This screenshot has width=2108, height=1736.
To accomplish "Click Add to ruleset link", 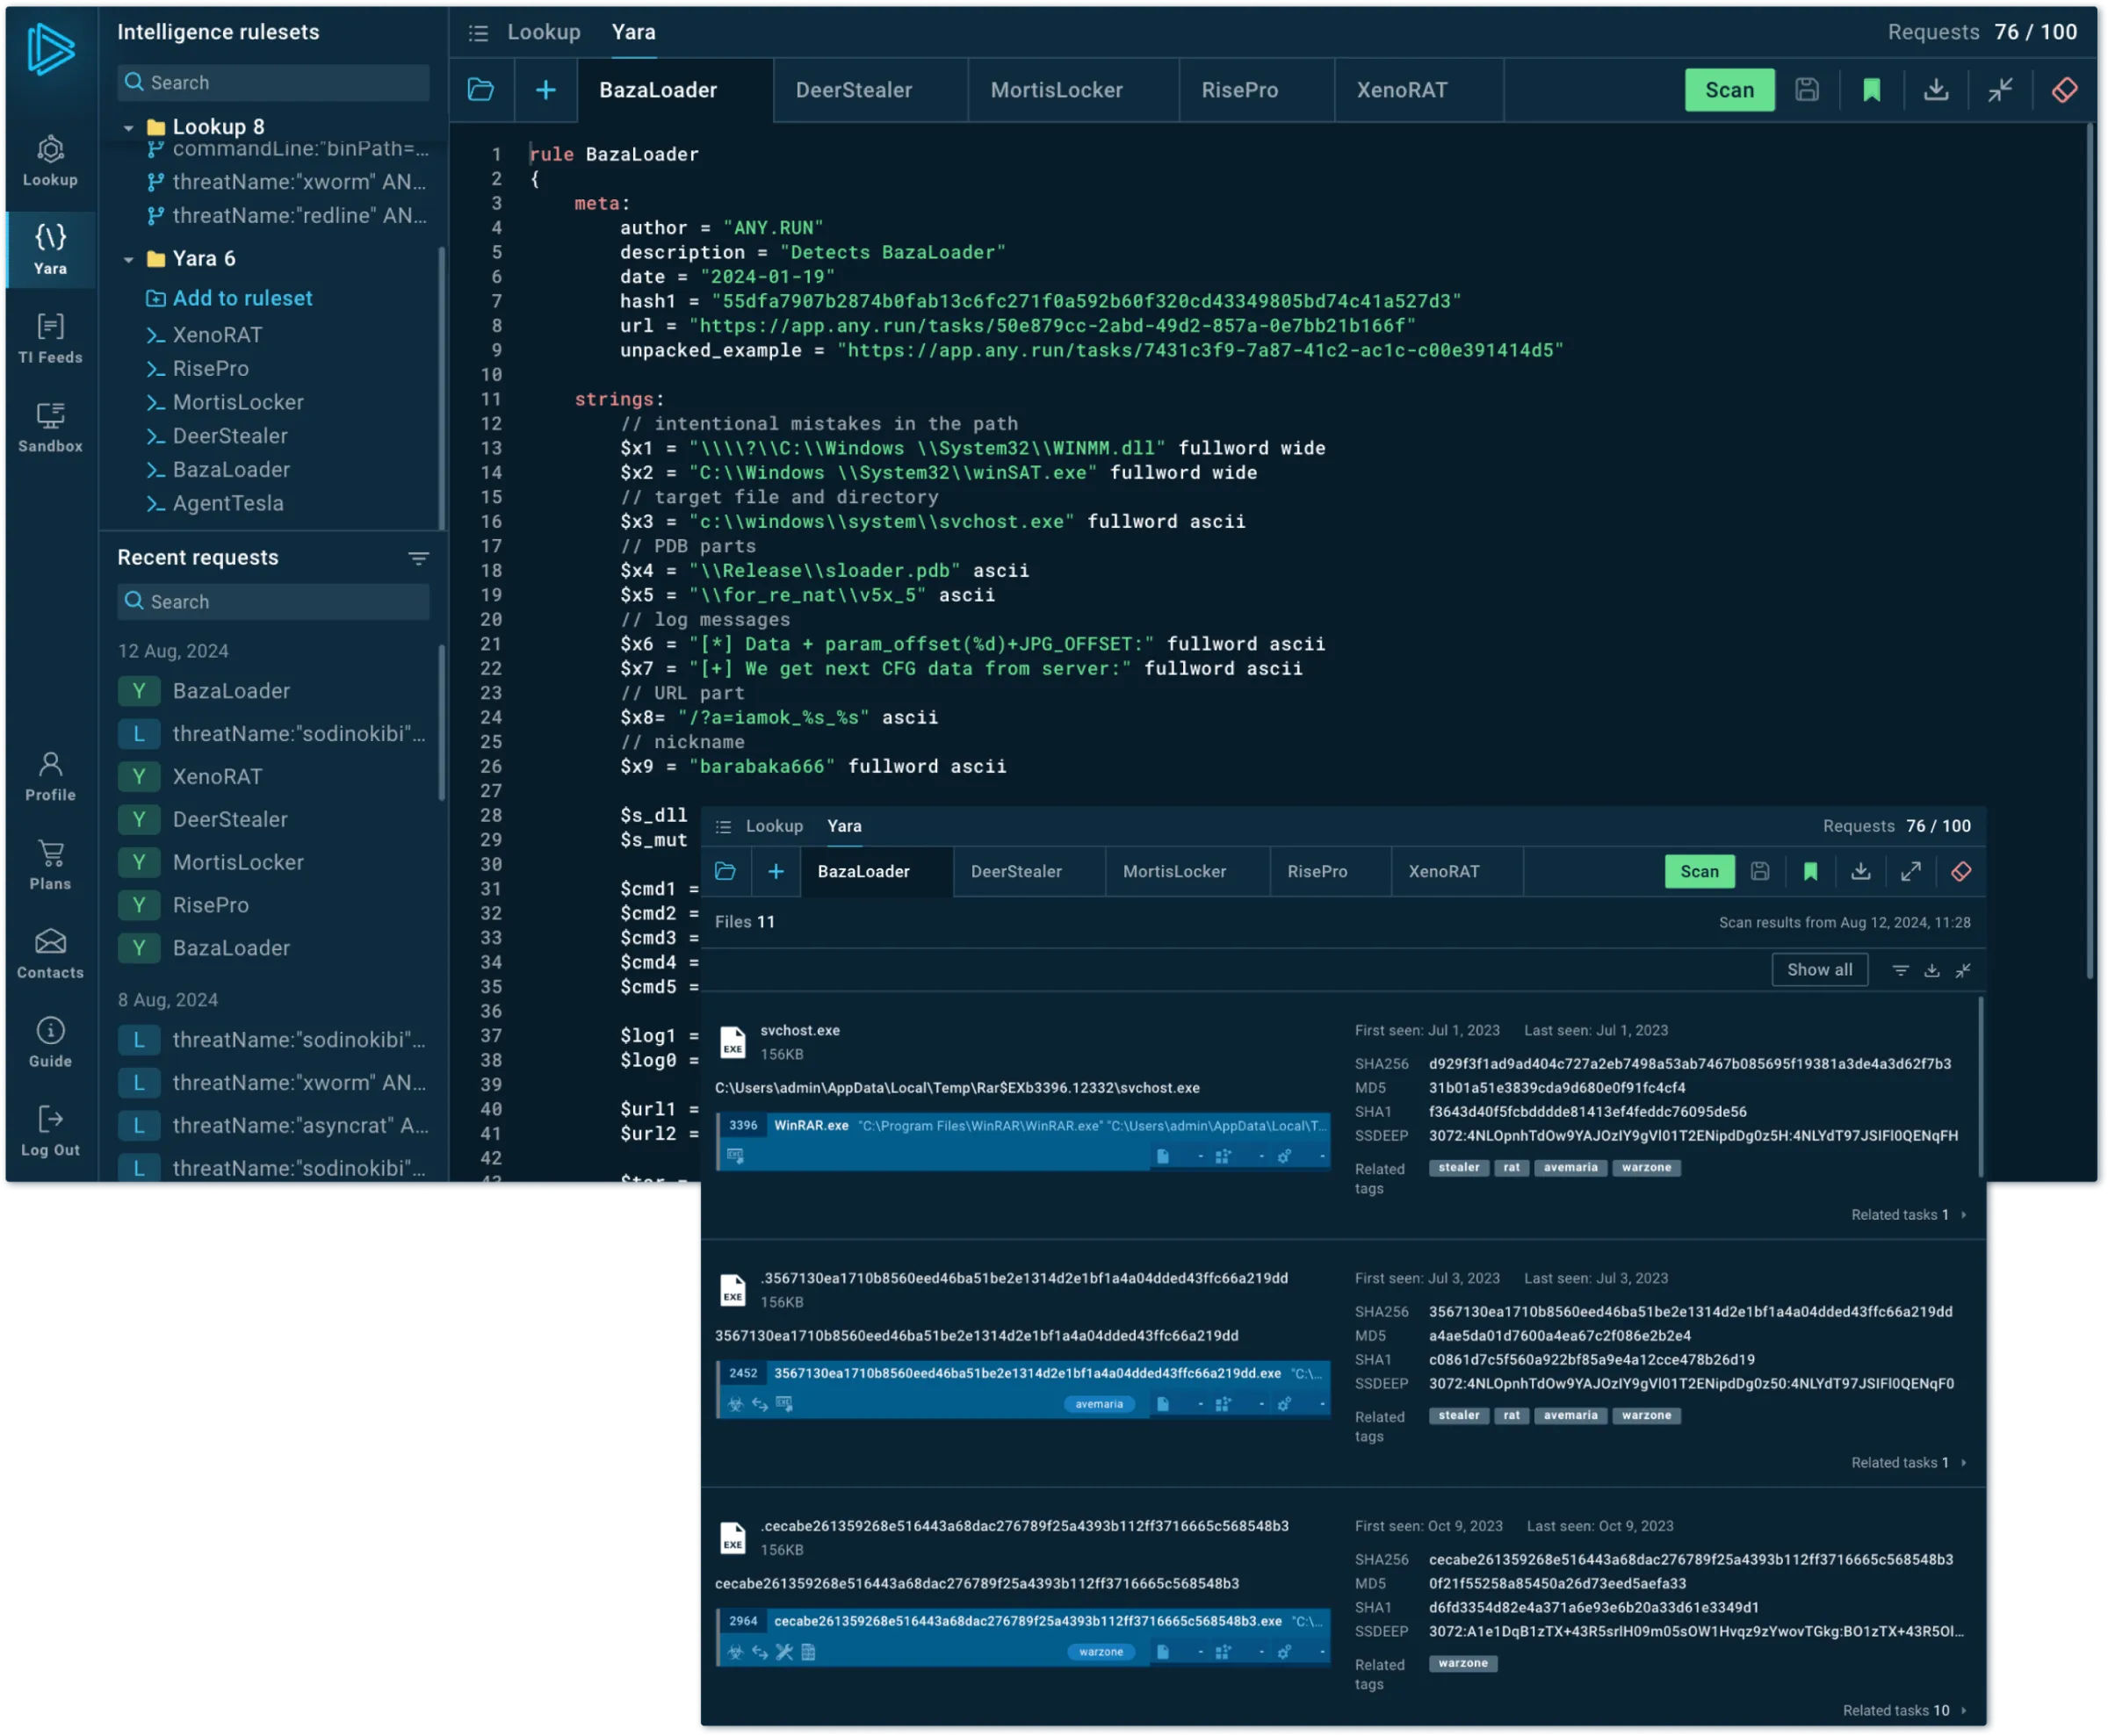I will click(241, 298).
